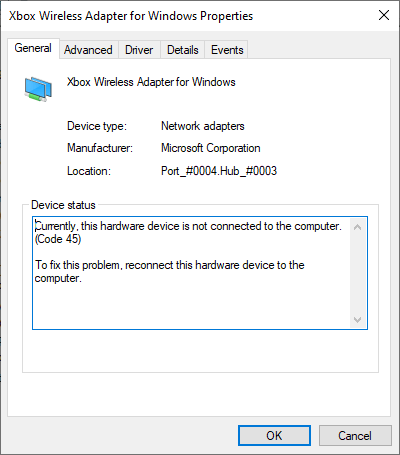The height and width of the screenshot is (455, 400).
Task: Click the Code 45 error text
Action: click(58, 239)
